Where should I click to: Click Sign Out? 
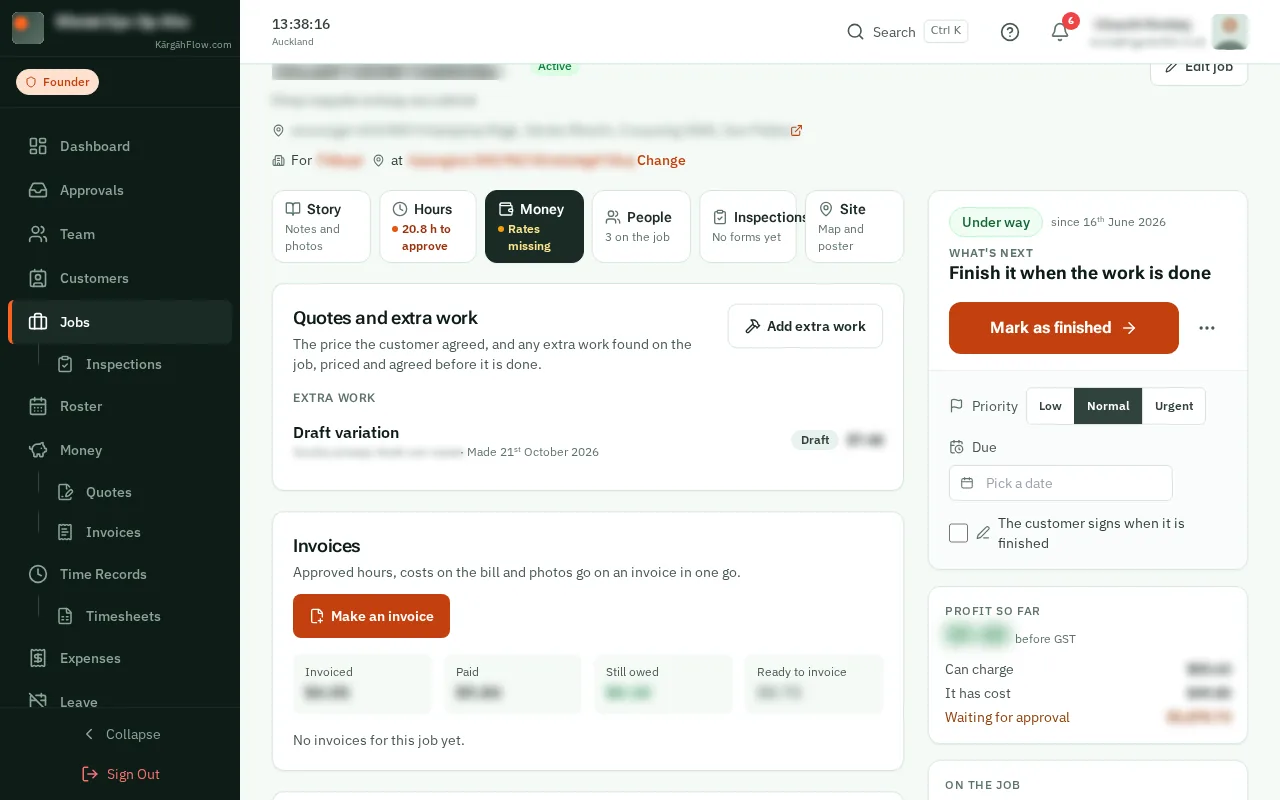[x=120, y=774]
